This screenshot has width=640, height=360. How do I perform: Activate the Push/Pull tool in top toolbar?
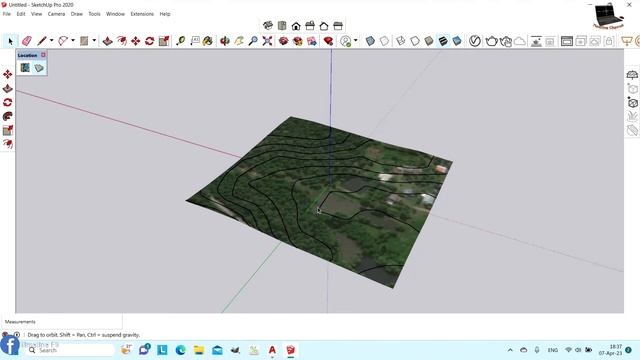107,41
